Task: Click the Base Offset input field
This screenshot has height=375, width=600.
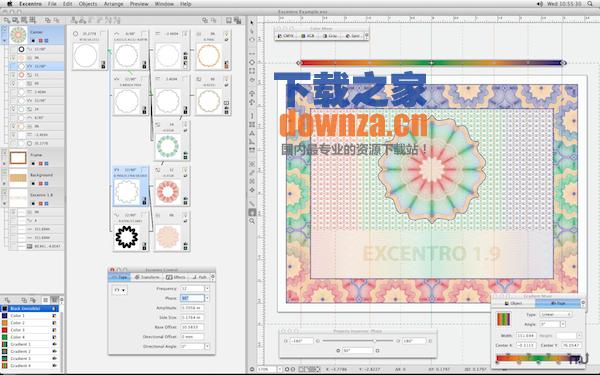Action: coord(192,327)
